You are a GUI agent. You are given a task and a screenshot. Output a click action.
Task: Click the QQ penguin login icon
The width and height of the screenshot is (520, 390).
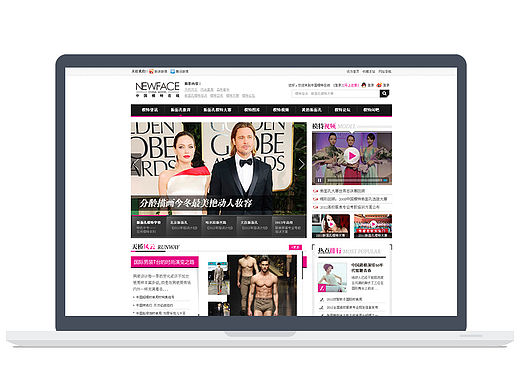click(x=364, y=85)
